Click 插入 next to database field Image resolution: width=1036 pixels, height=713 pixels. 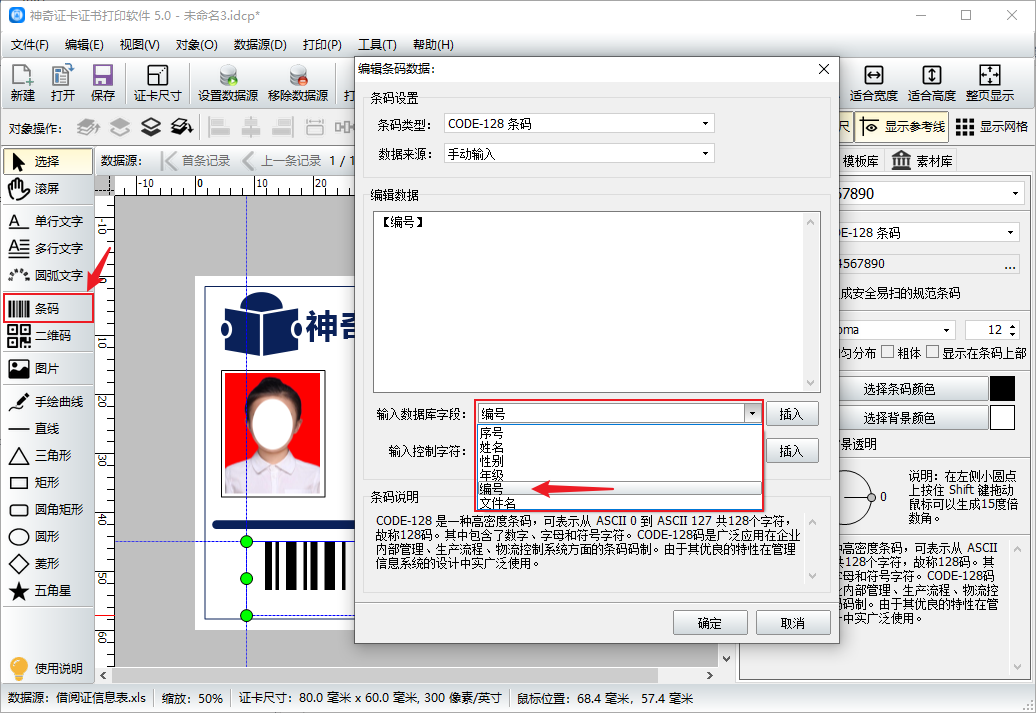791,413
